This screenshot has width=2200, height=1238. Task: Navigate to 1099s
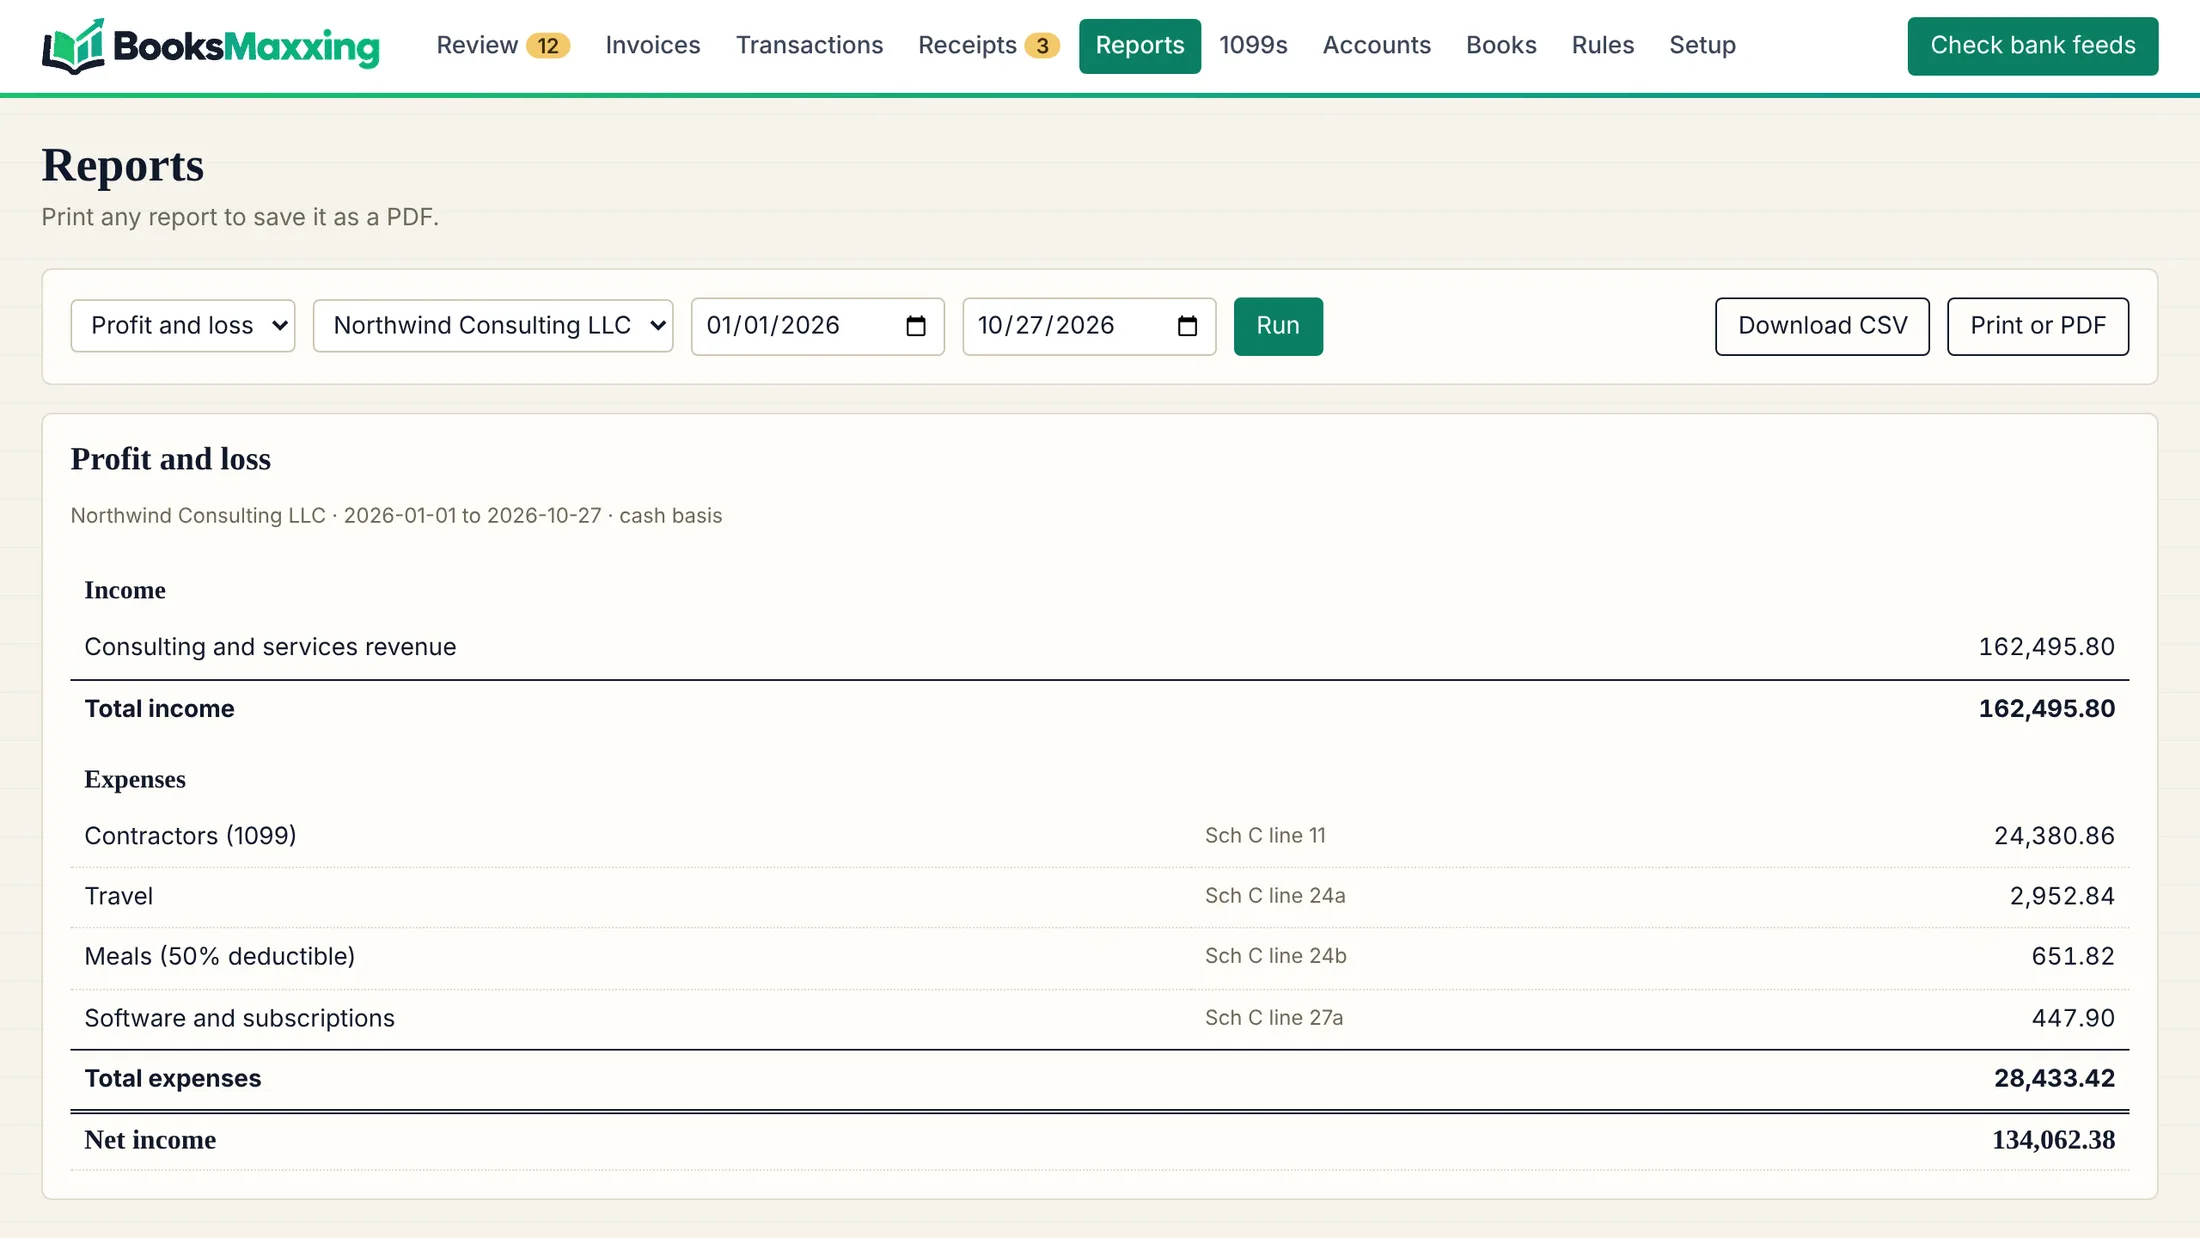[1253, 46]
